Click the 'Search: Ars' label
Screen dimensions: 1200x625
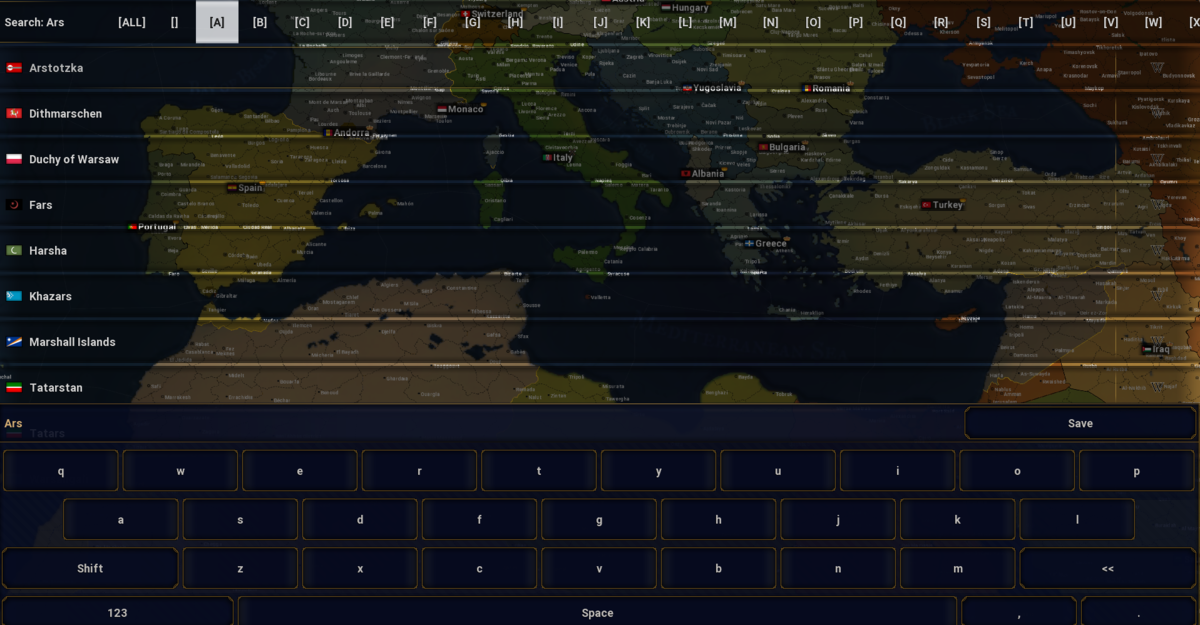[34, 22]
